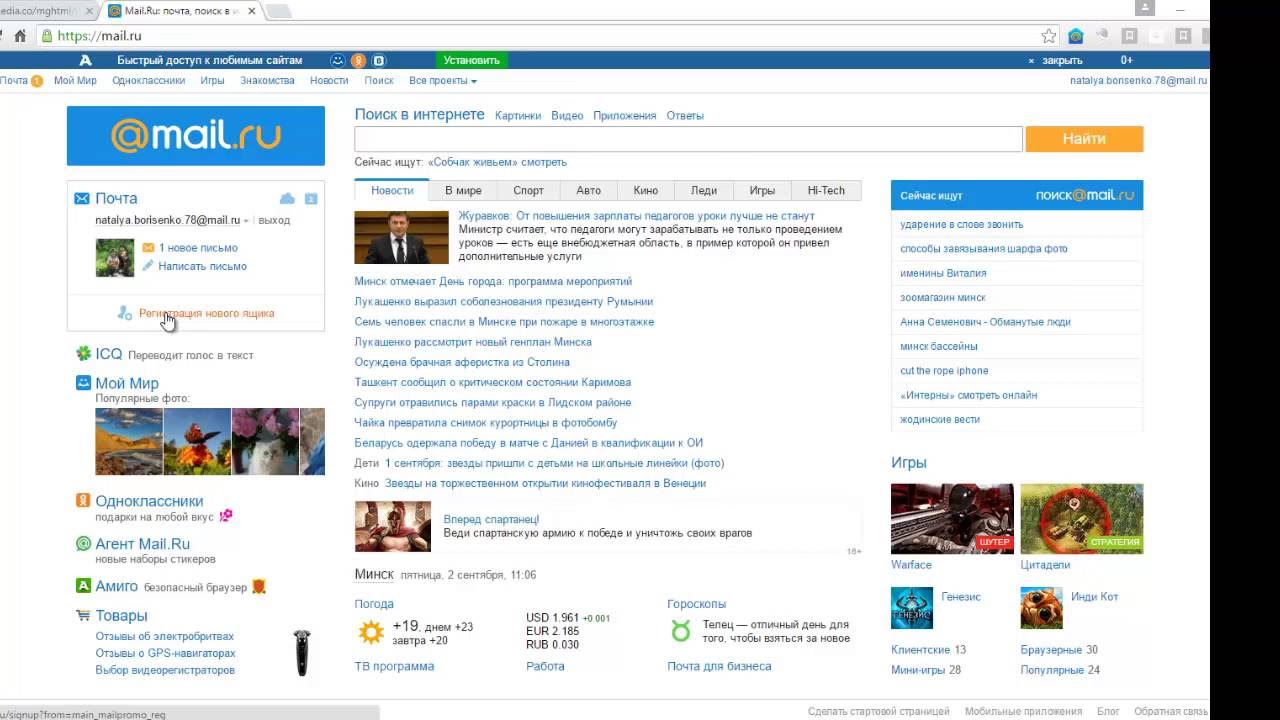Open the Warface game thumbnail
The height and width of the screenshot is (720, 1280).
pos(952,518)
